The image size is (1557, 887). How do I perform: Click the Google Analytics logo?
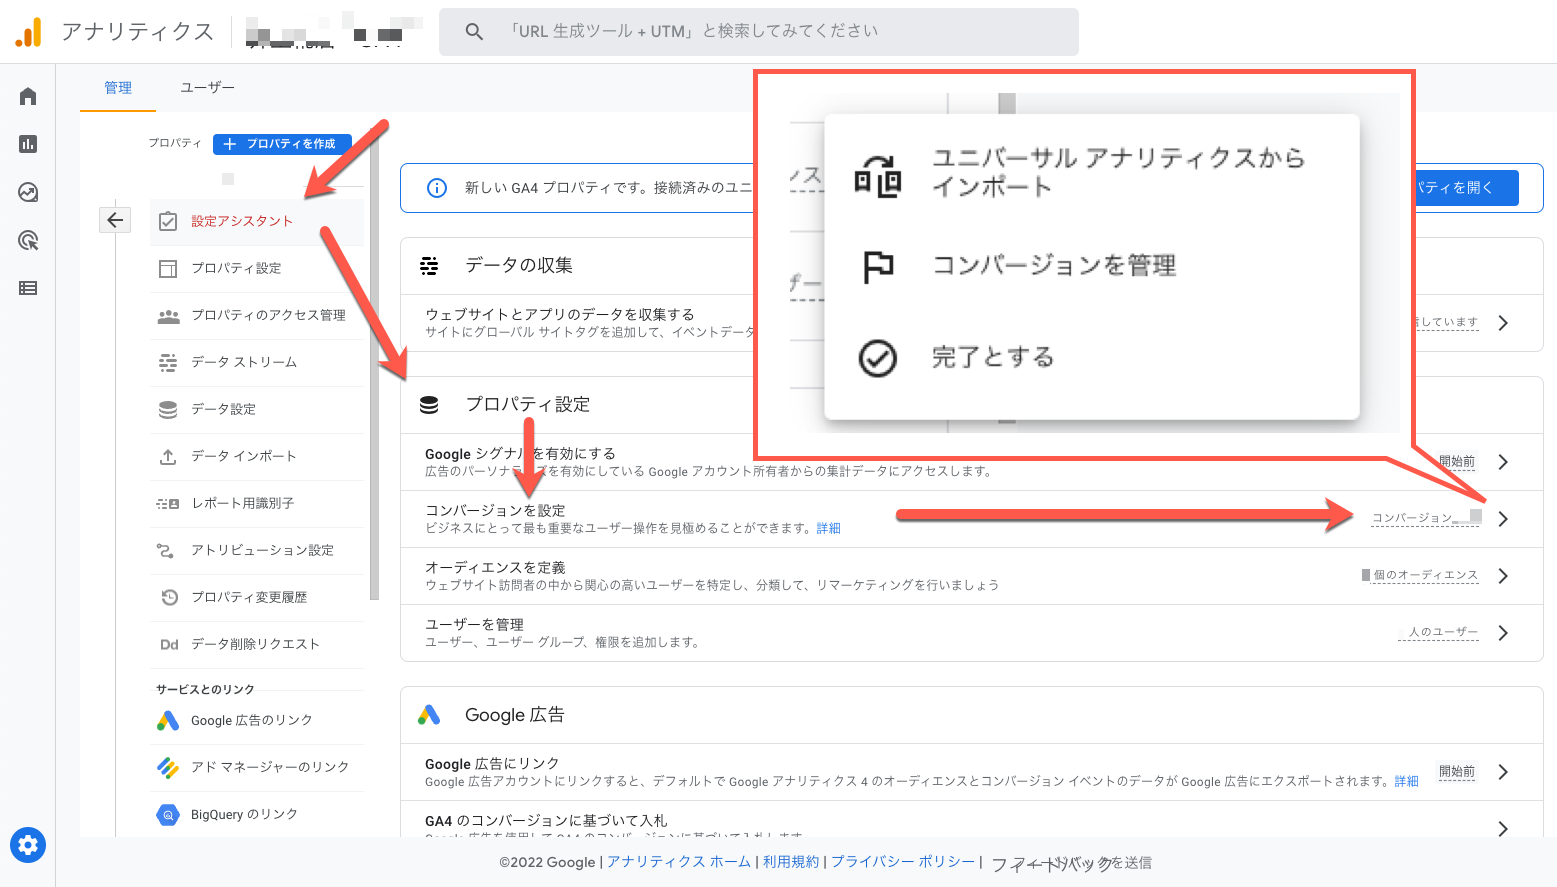[x=29, y=32]
